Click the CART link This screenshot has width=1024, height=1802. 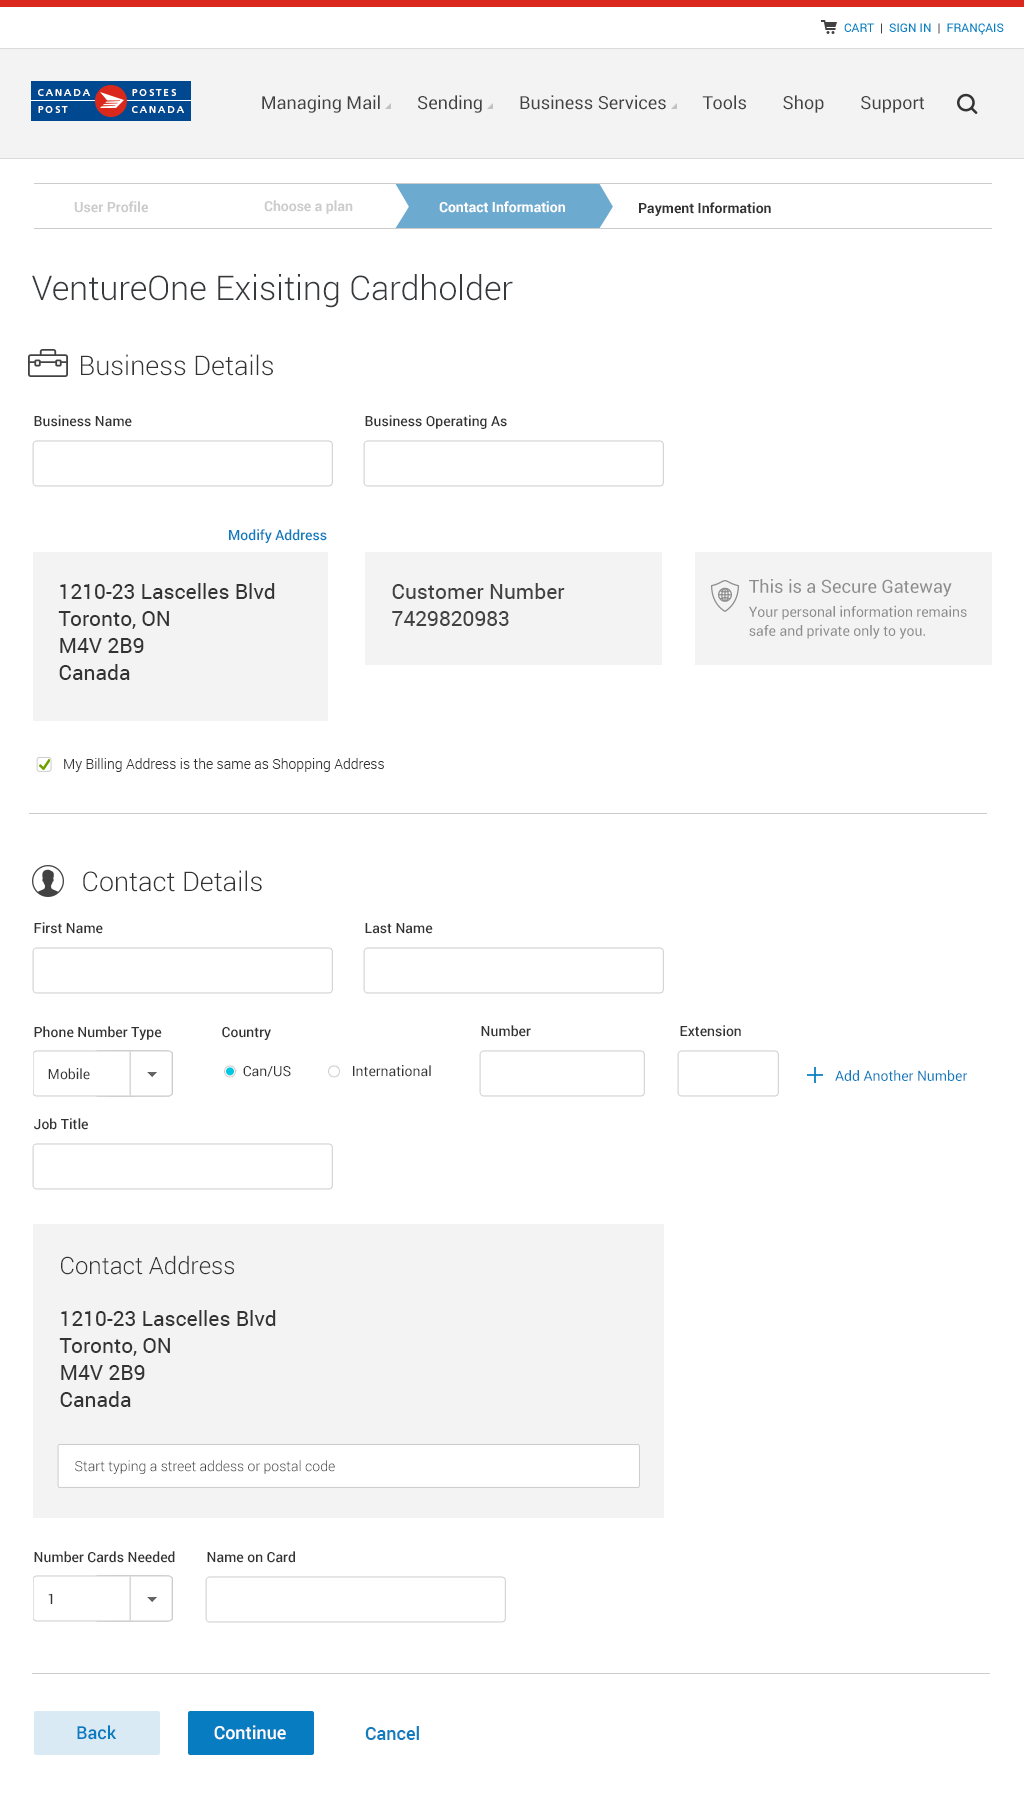pos(858,28)
